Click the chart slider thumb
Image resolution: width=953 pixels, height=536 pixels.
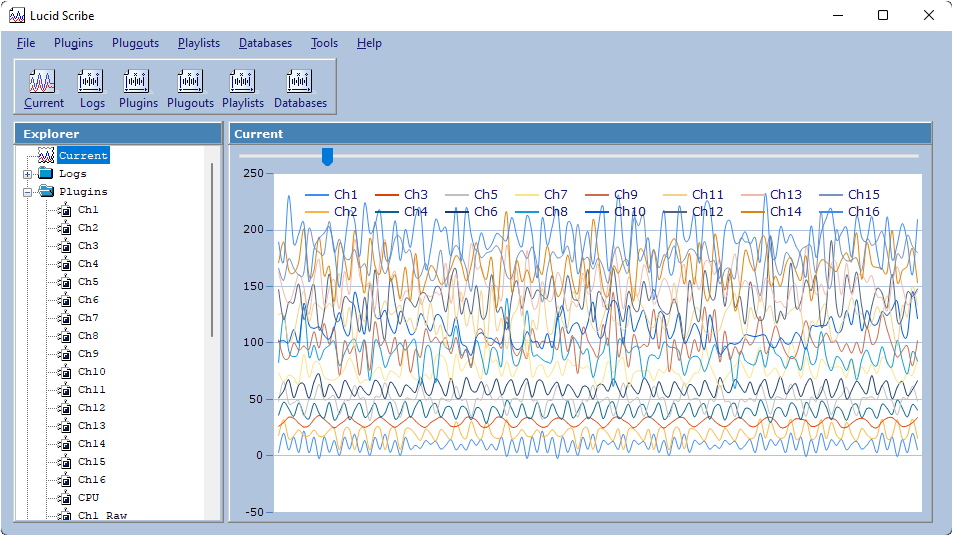(x=327, y=157)
